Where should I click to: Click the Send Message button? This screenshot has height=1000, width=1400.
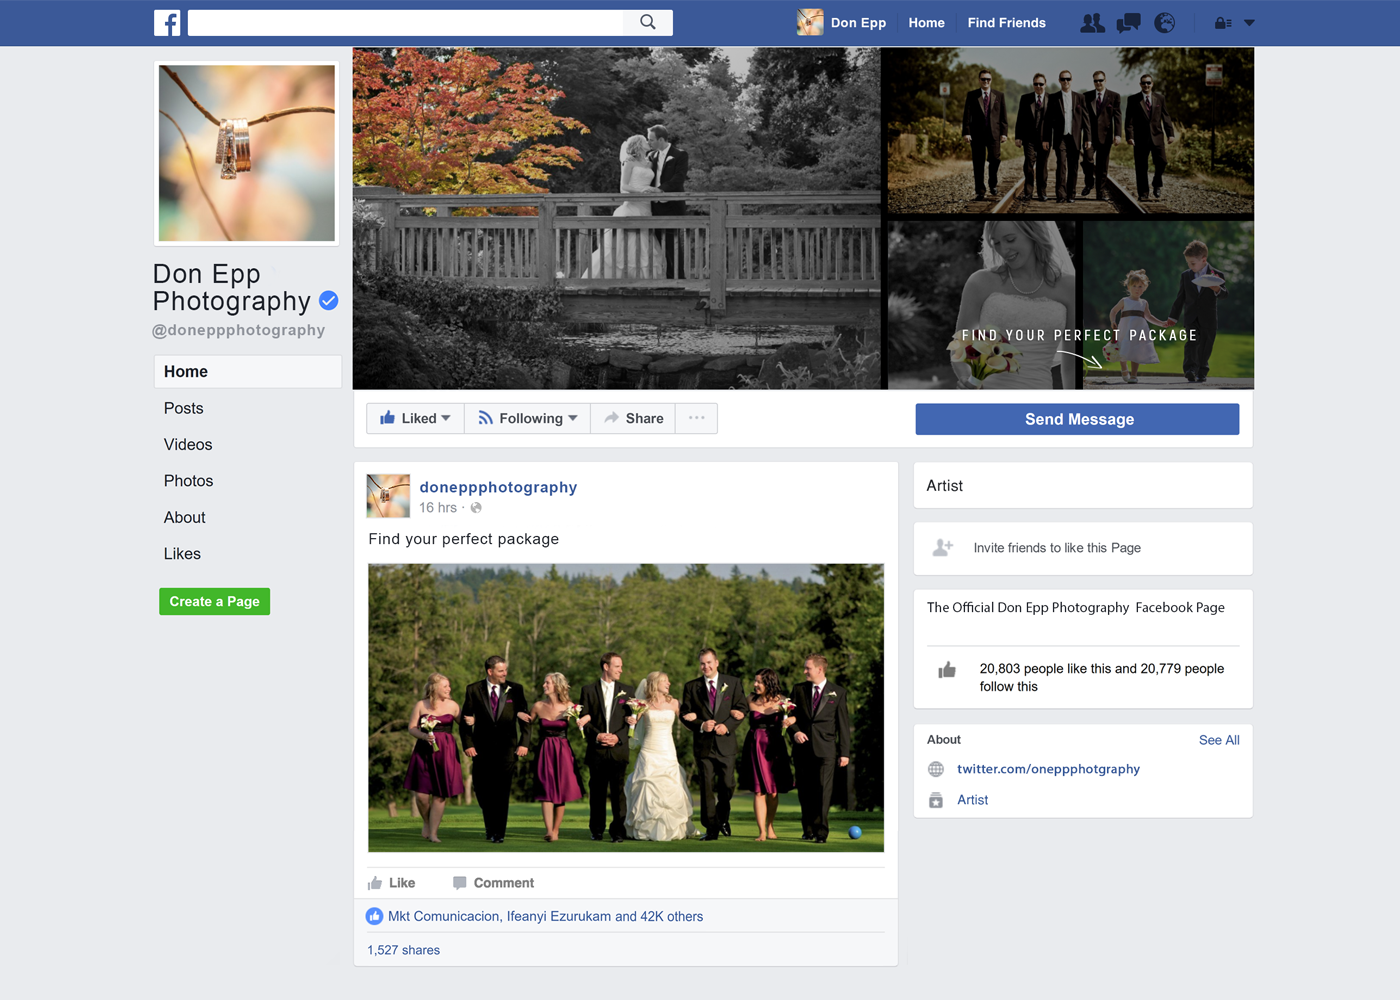1077,419
